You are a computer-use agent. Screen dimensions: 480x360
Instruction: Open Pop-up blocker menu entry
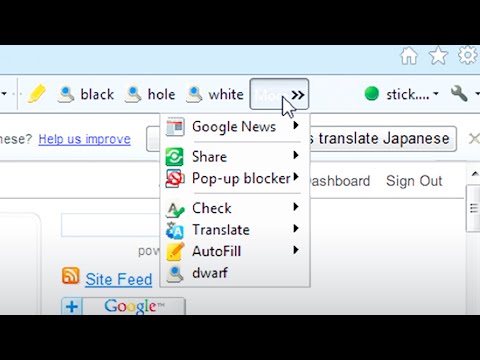pos(235,178)
